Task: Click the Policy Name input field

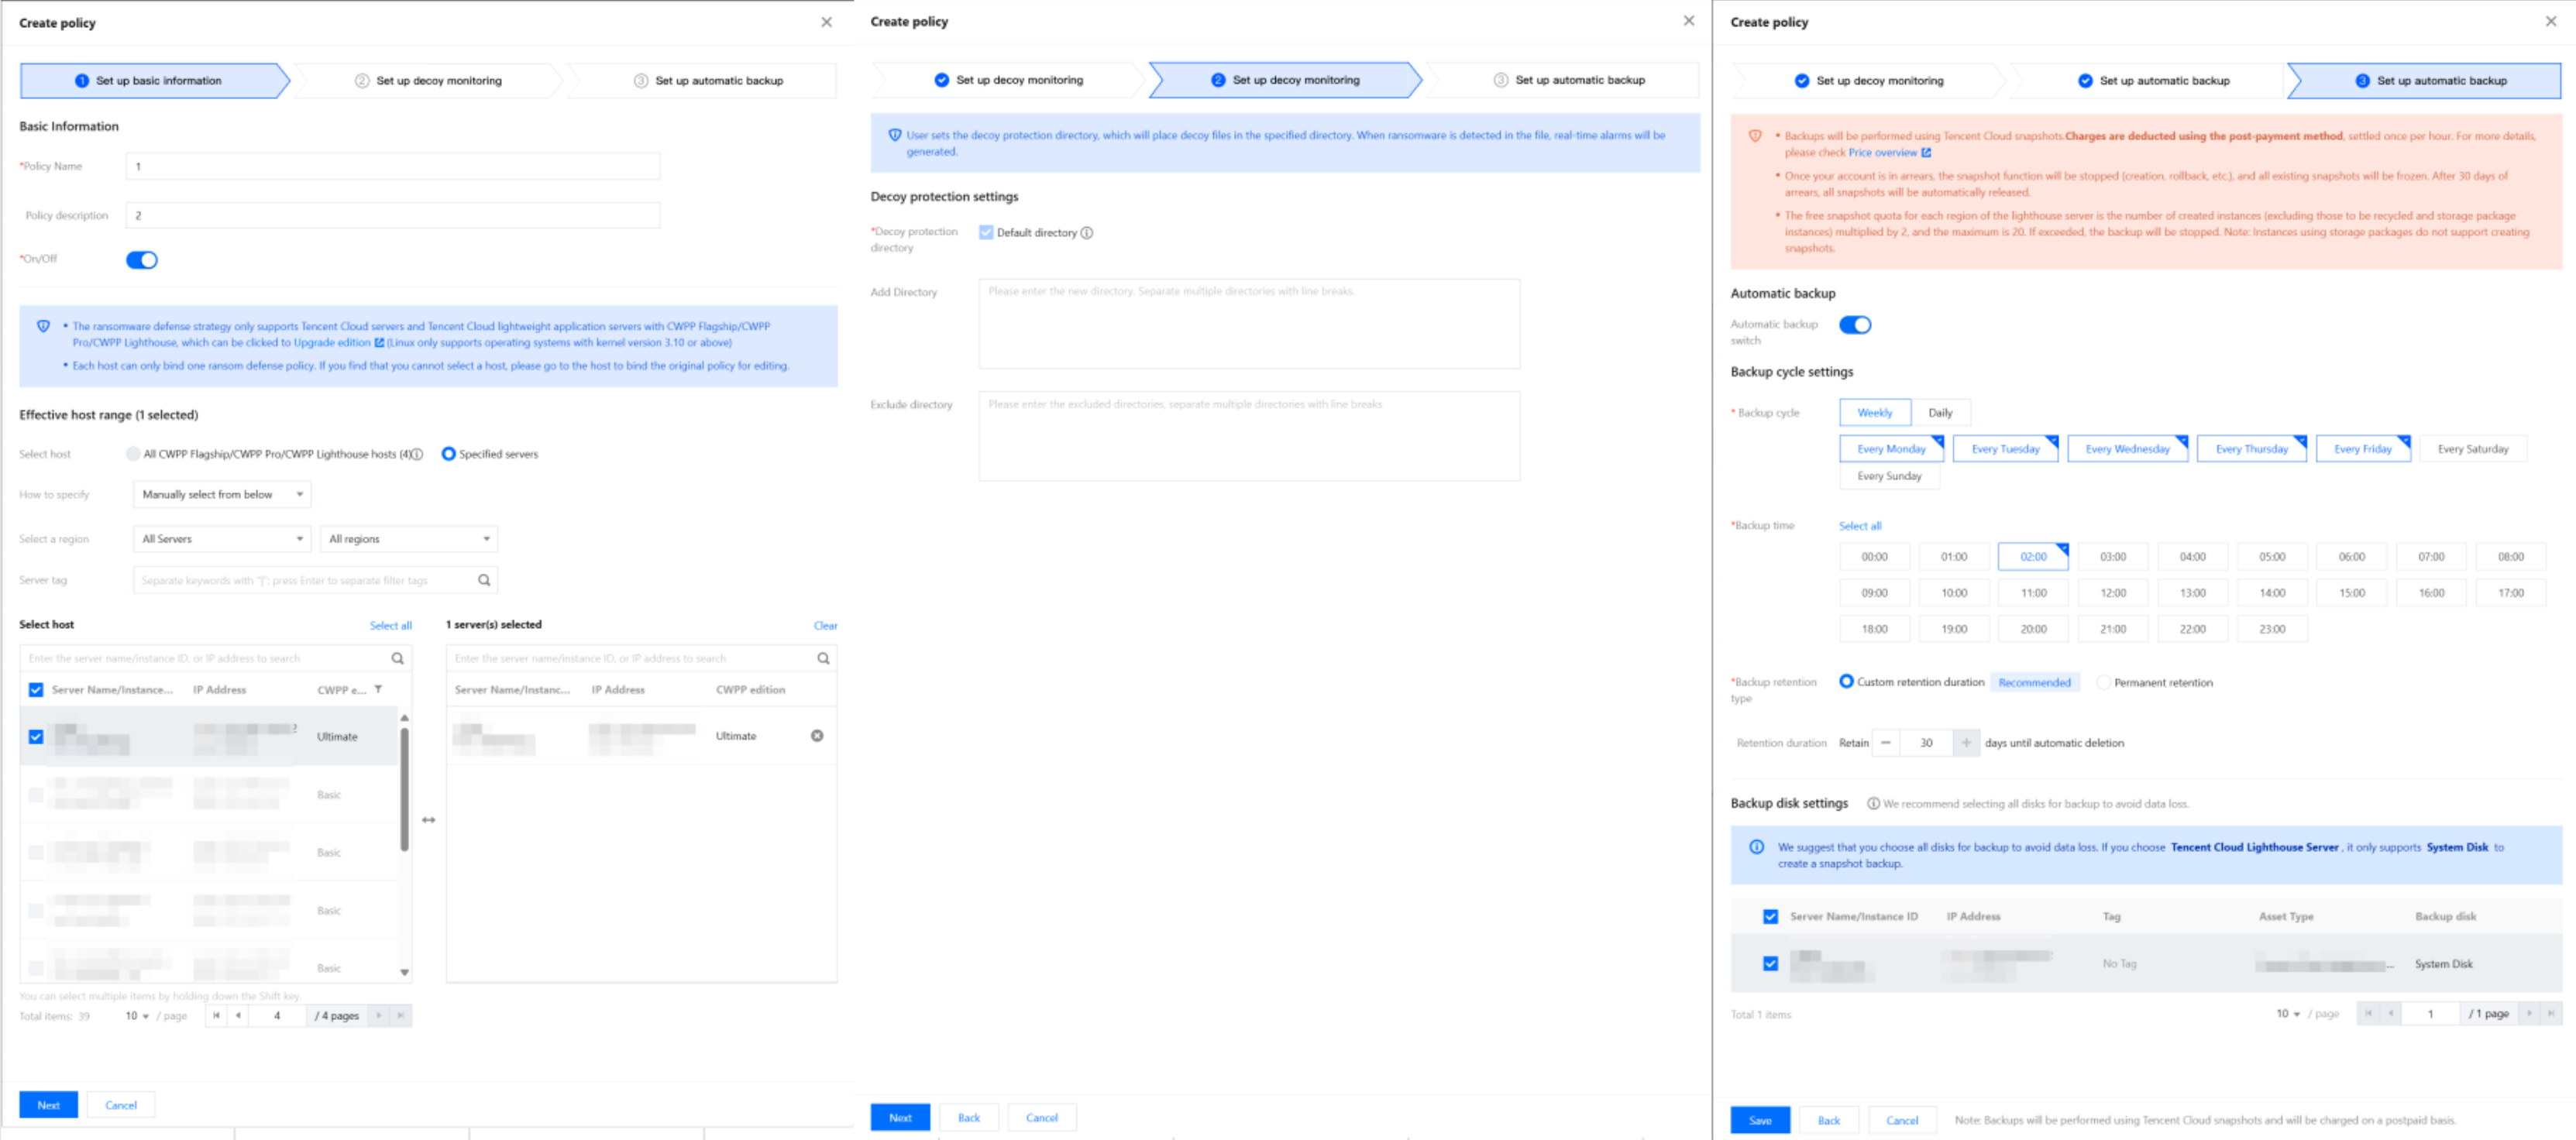Action: pos(392,166)
